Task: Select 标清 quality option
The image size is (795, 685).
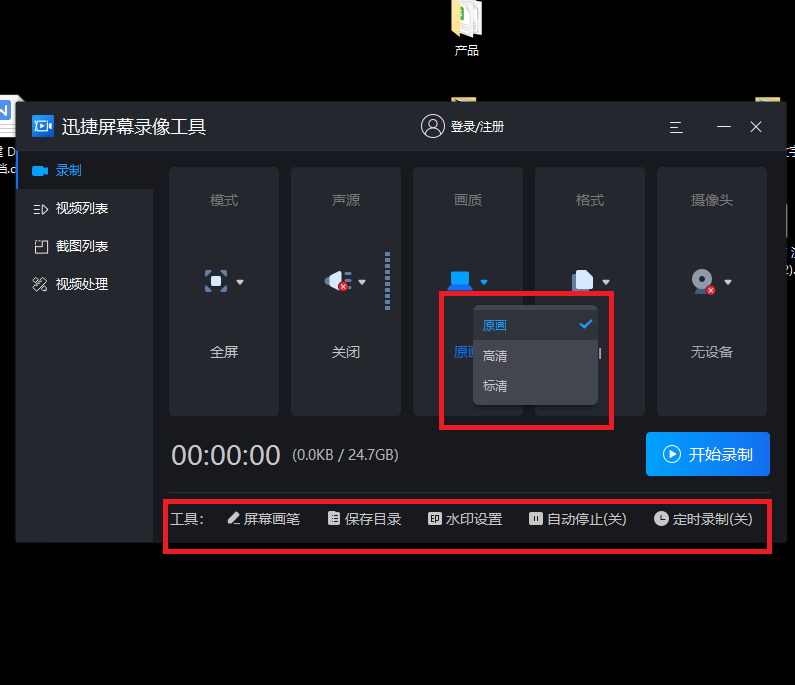Action: pos(535,386)
